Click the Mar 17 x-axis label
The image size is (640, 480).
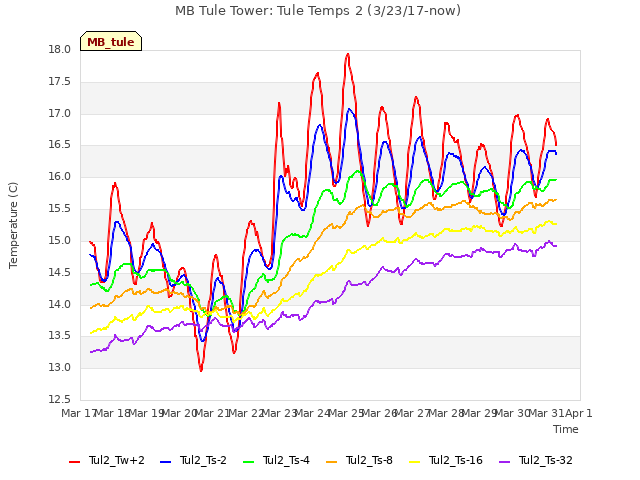(78, 413)
